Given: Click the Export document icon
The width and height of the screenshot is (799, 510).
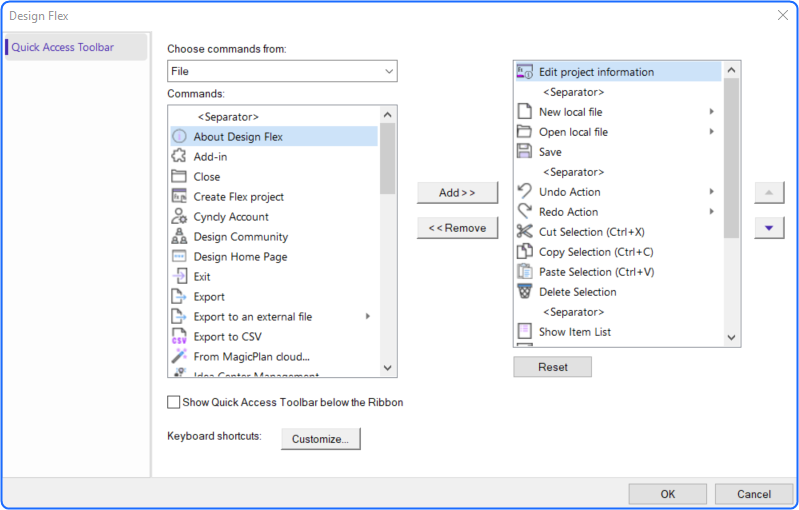Looking at the screenshot, I should click(179, 296).
